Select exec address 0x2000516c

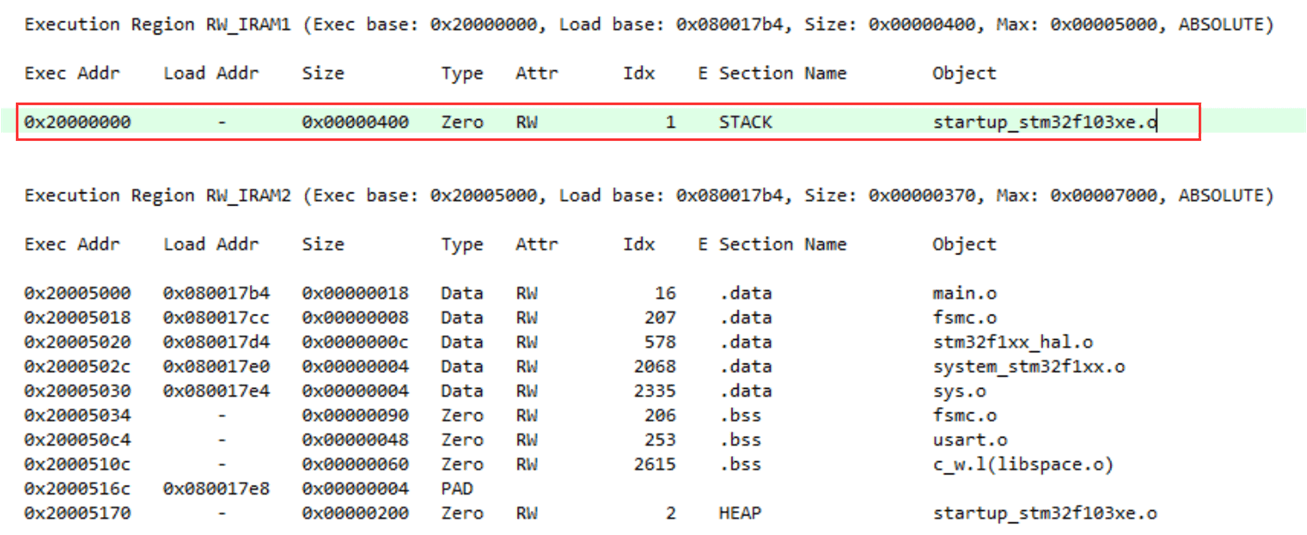point(77,489)
